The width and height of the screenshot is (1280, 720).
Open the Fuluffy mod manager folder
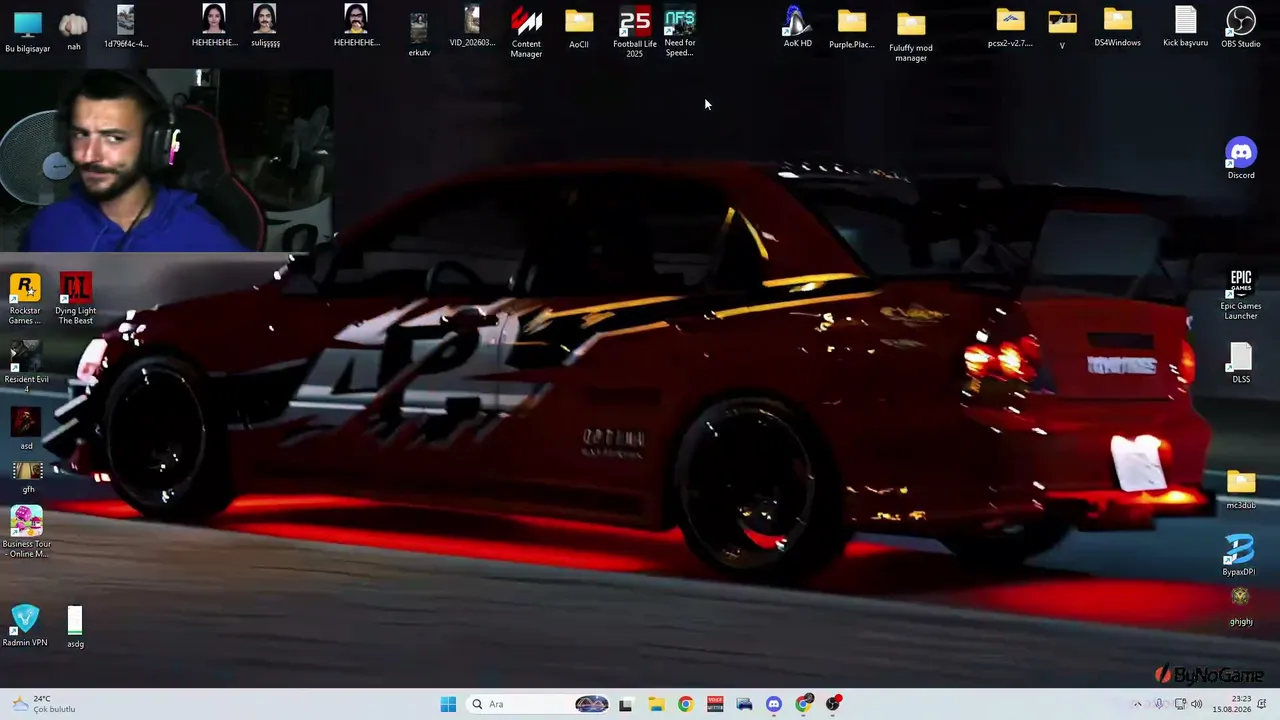point(911,37)
